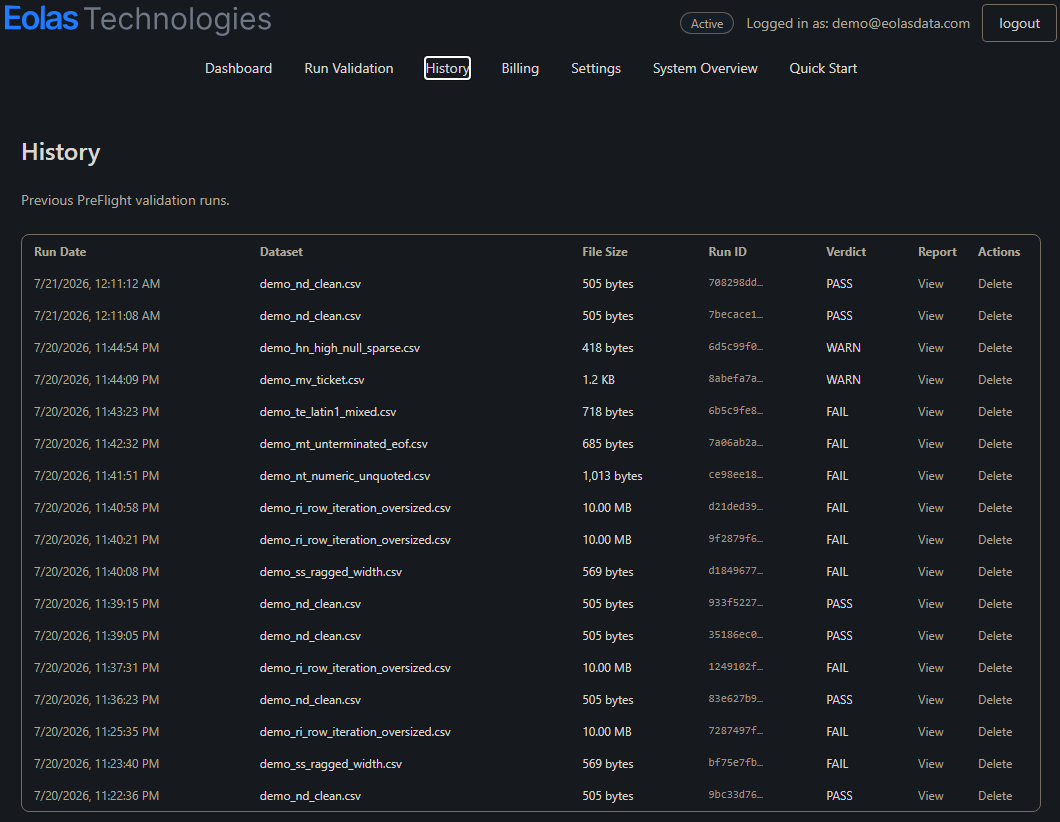Delete run 708298dd
This screenshot has height=822, width=1060.
point(994,284)
